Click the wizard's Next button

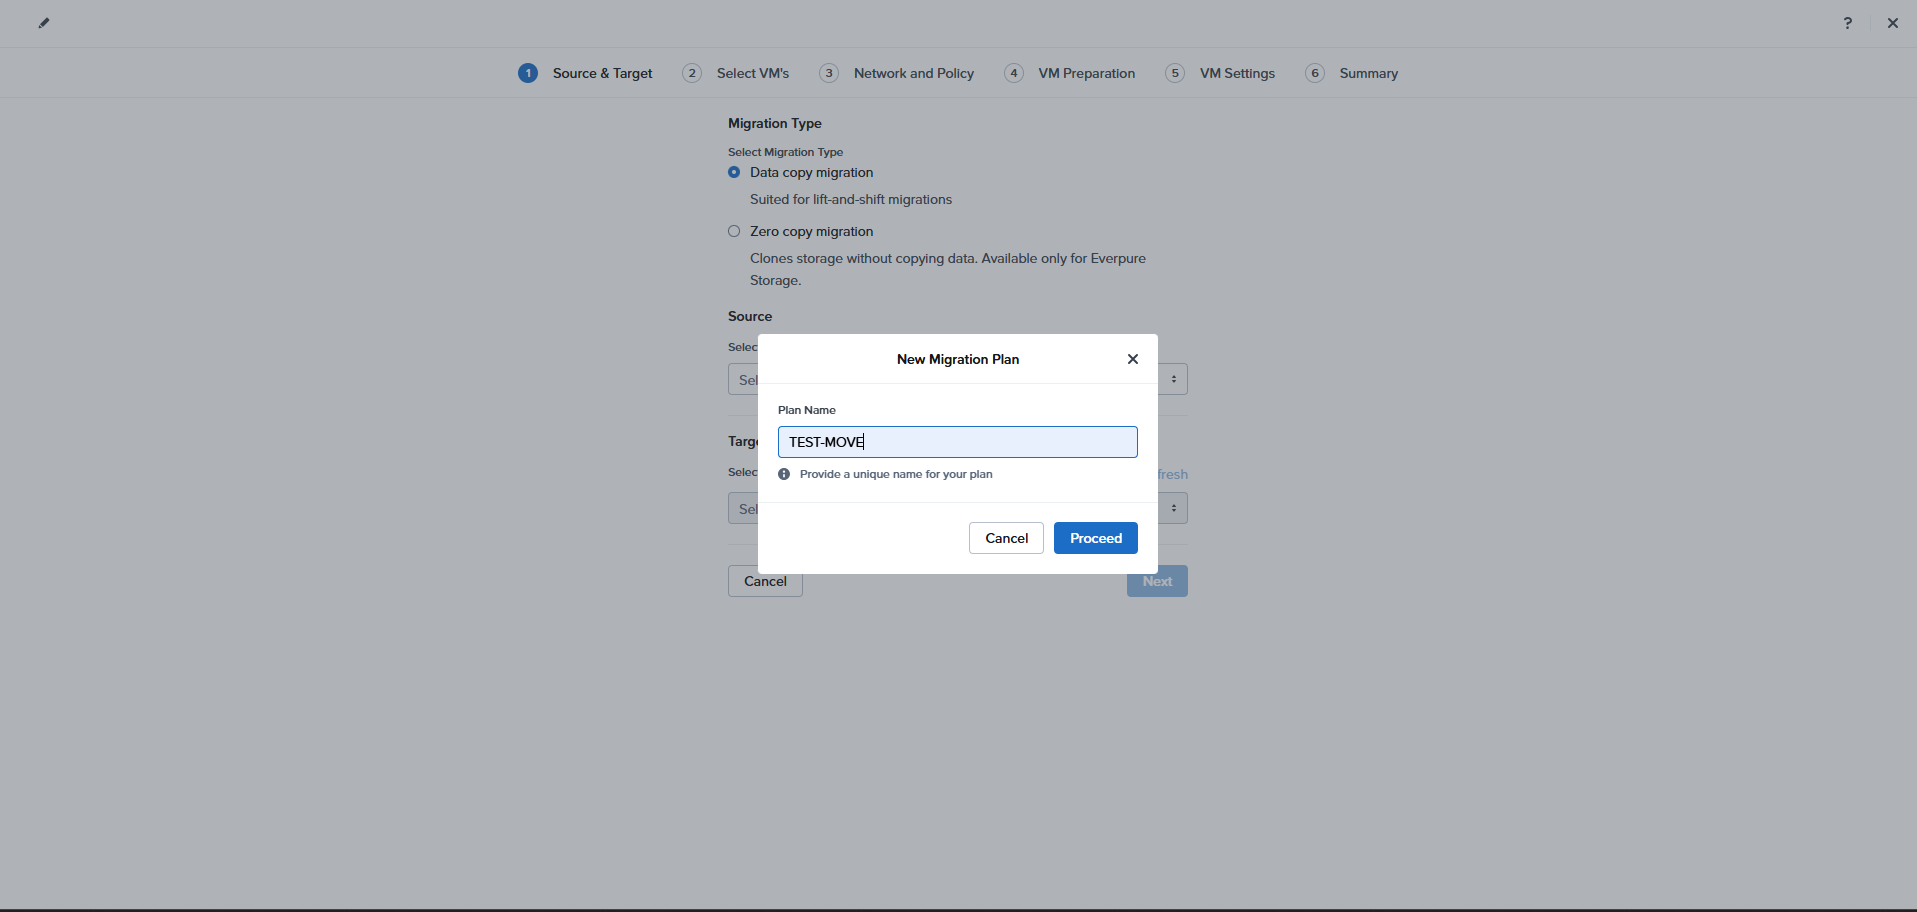tap(1157, 581)
